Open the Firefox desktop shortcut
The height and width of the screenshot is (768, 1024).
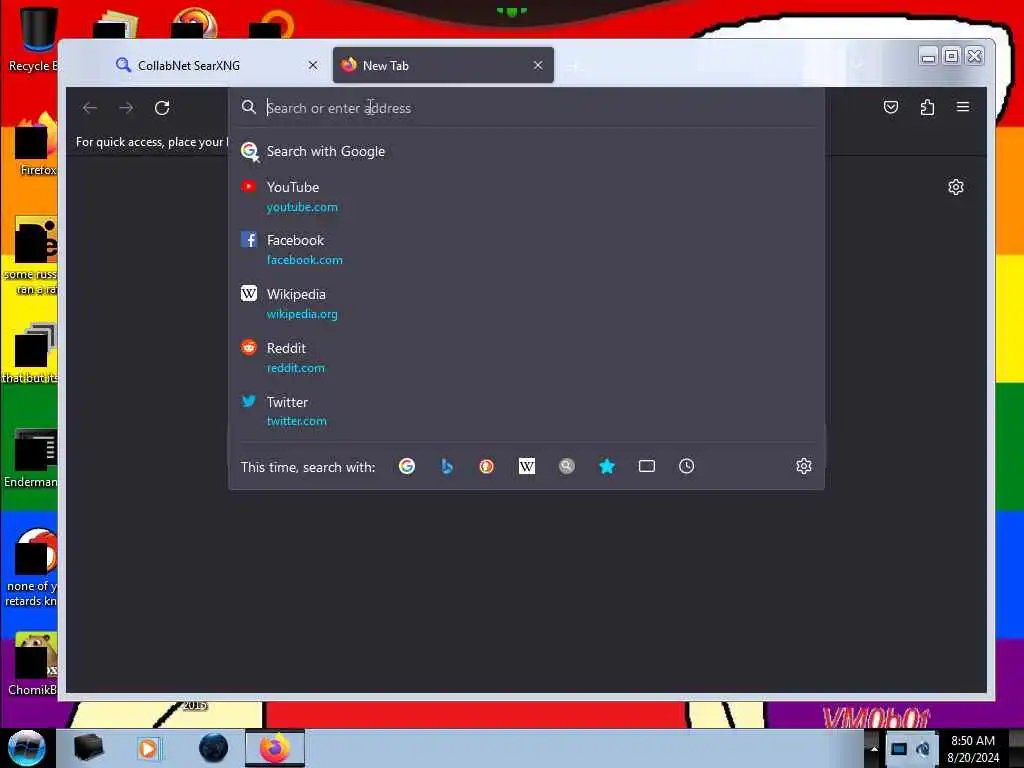pos(34,145)
